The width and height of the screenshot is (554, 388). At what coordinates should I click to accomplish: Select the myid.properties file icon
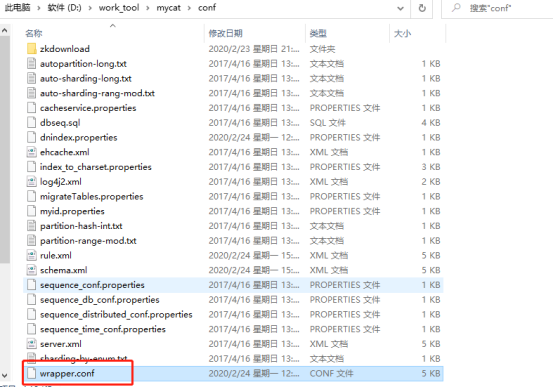[x=31, y=211]
